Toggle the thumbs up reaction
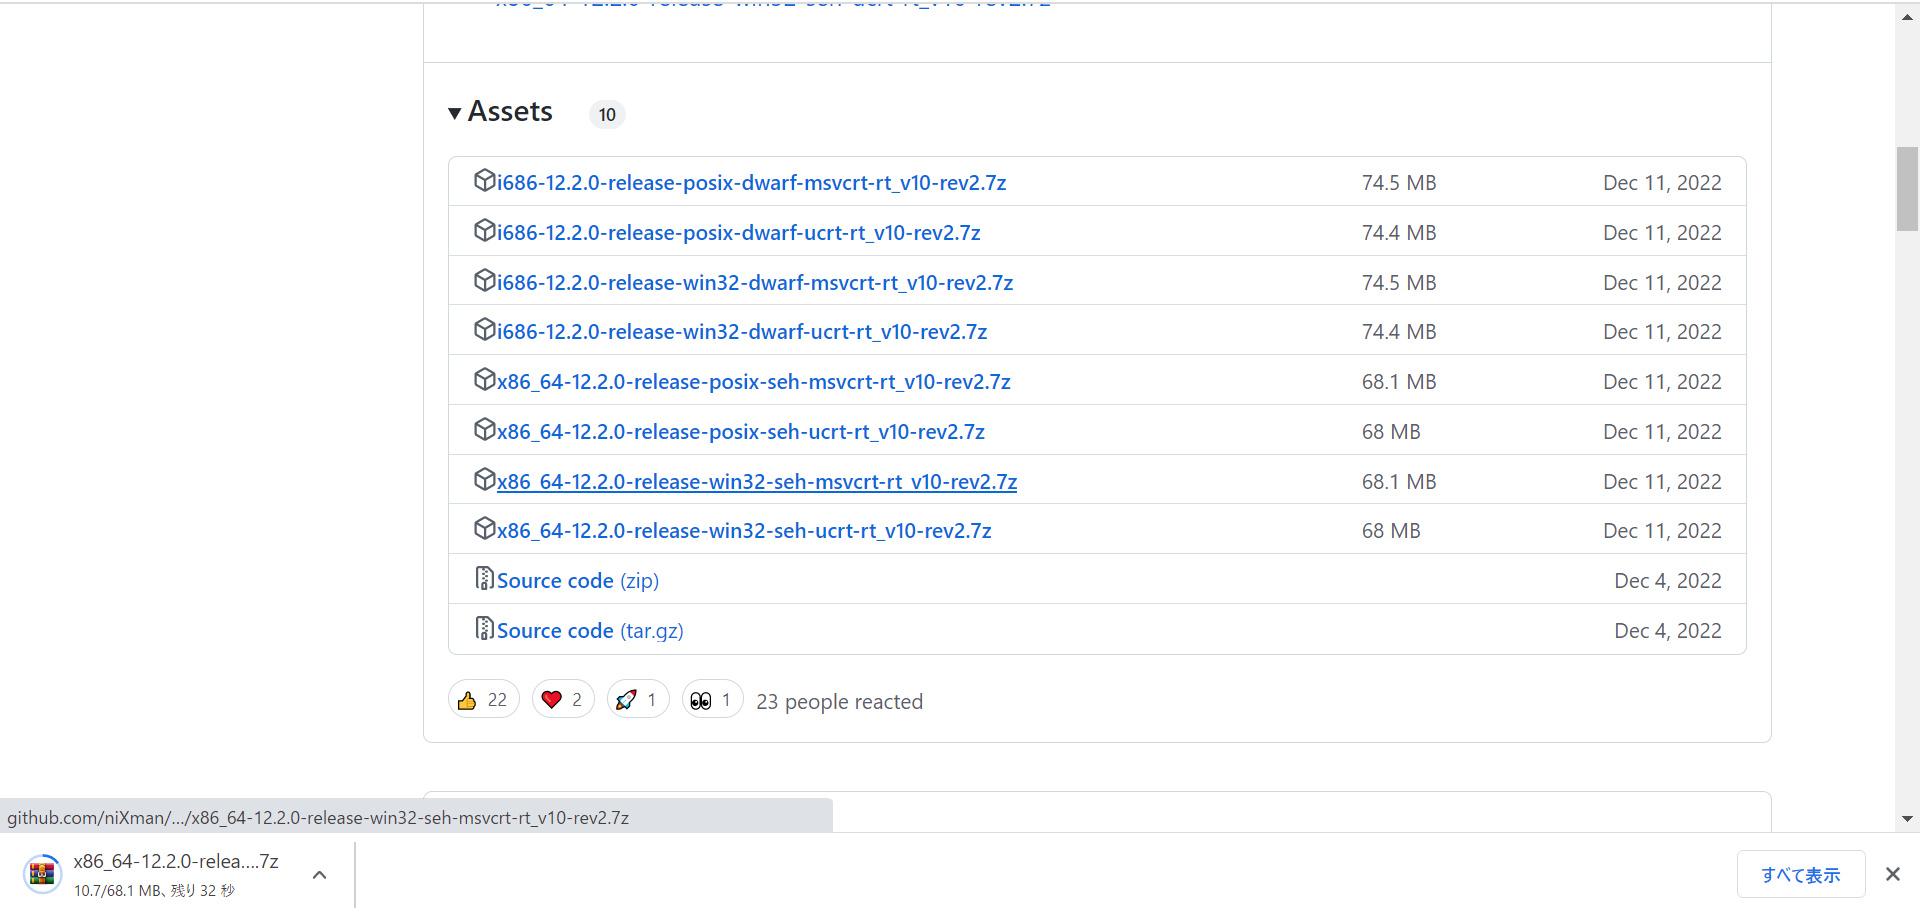Screen dimensions: 1920x915 tap(484, 700)
